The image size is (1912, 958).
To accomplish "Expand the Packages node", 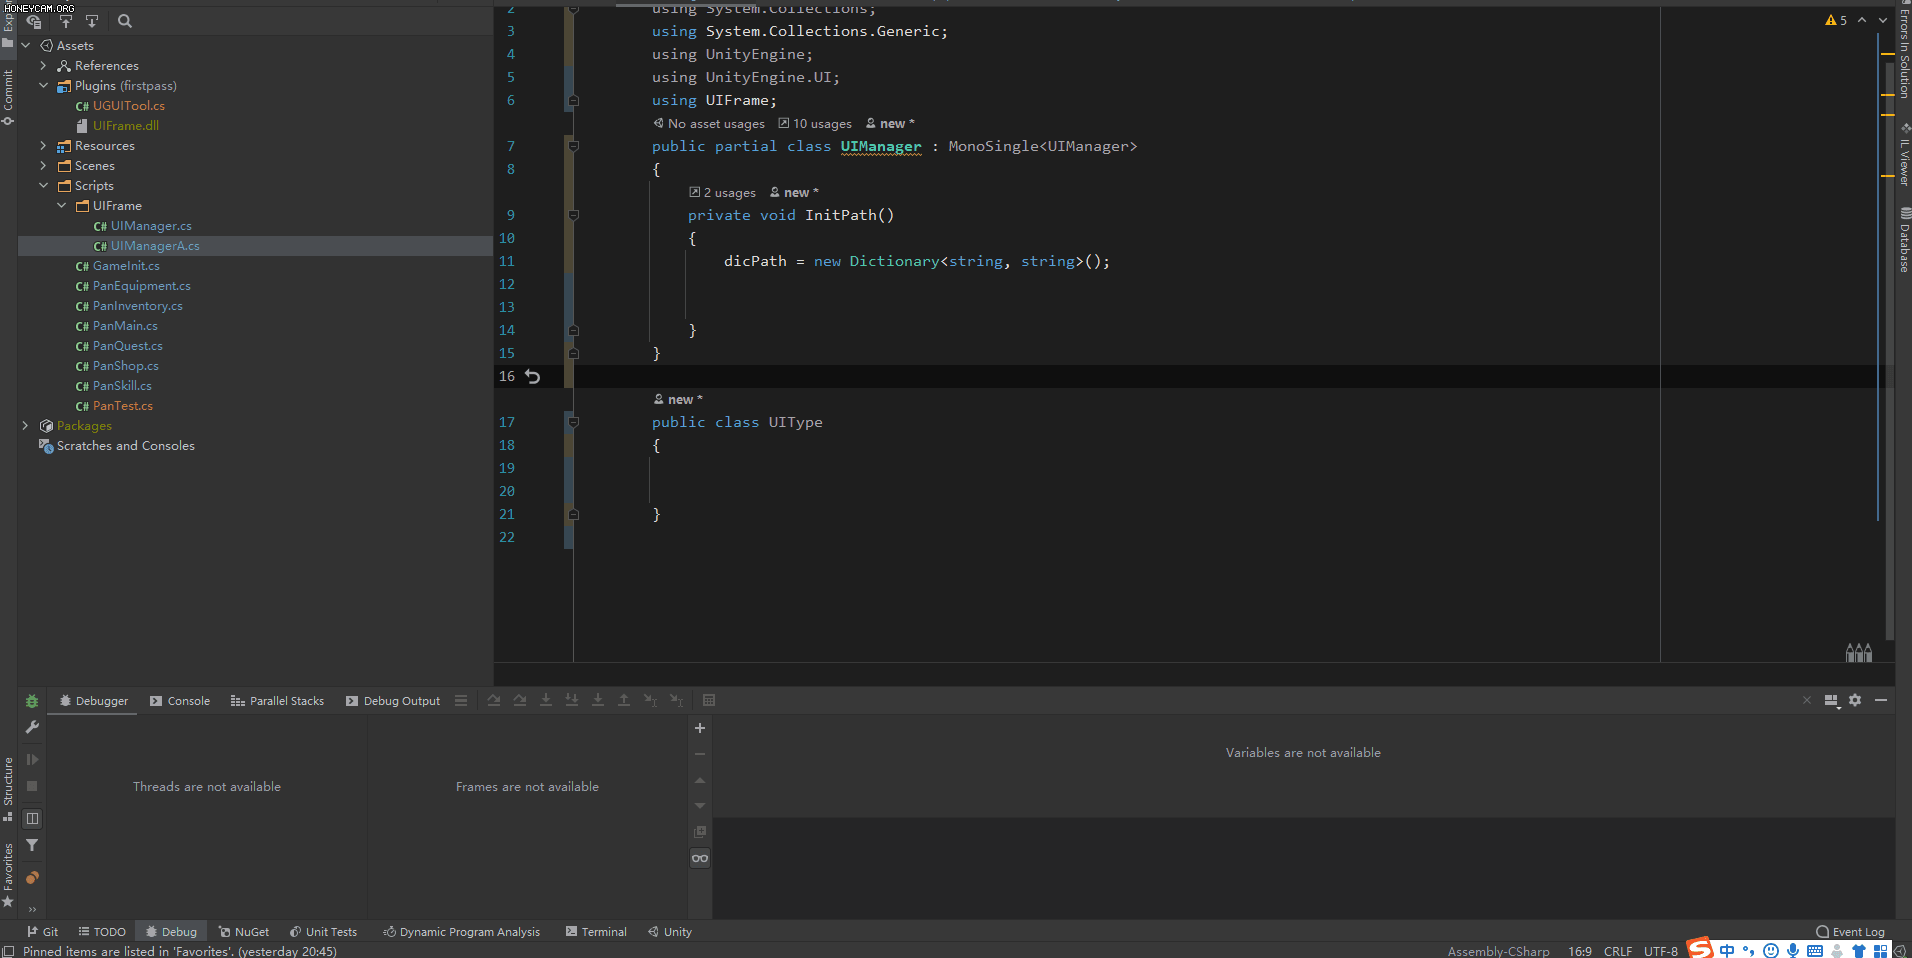I will [x=25, y=426].
